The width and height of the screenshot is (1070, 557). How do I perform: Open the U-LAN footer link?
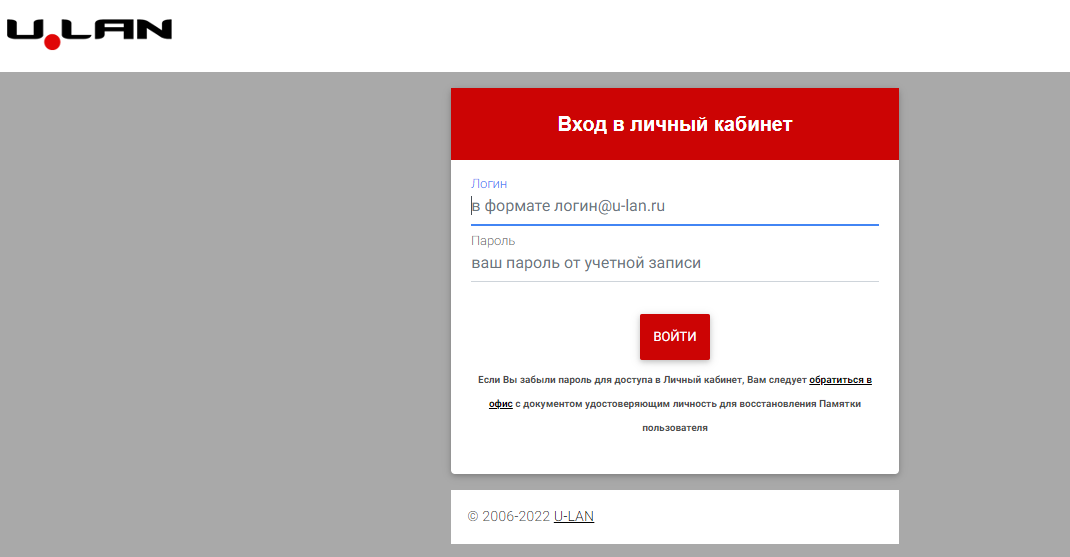coord(574,516)
